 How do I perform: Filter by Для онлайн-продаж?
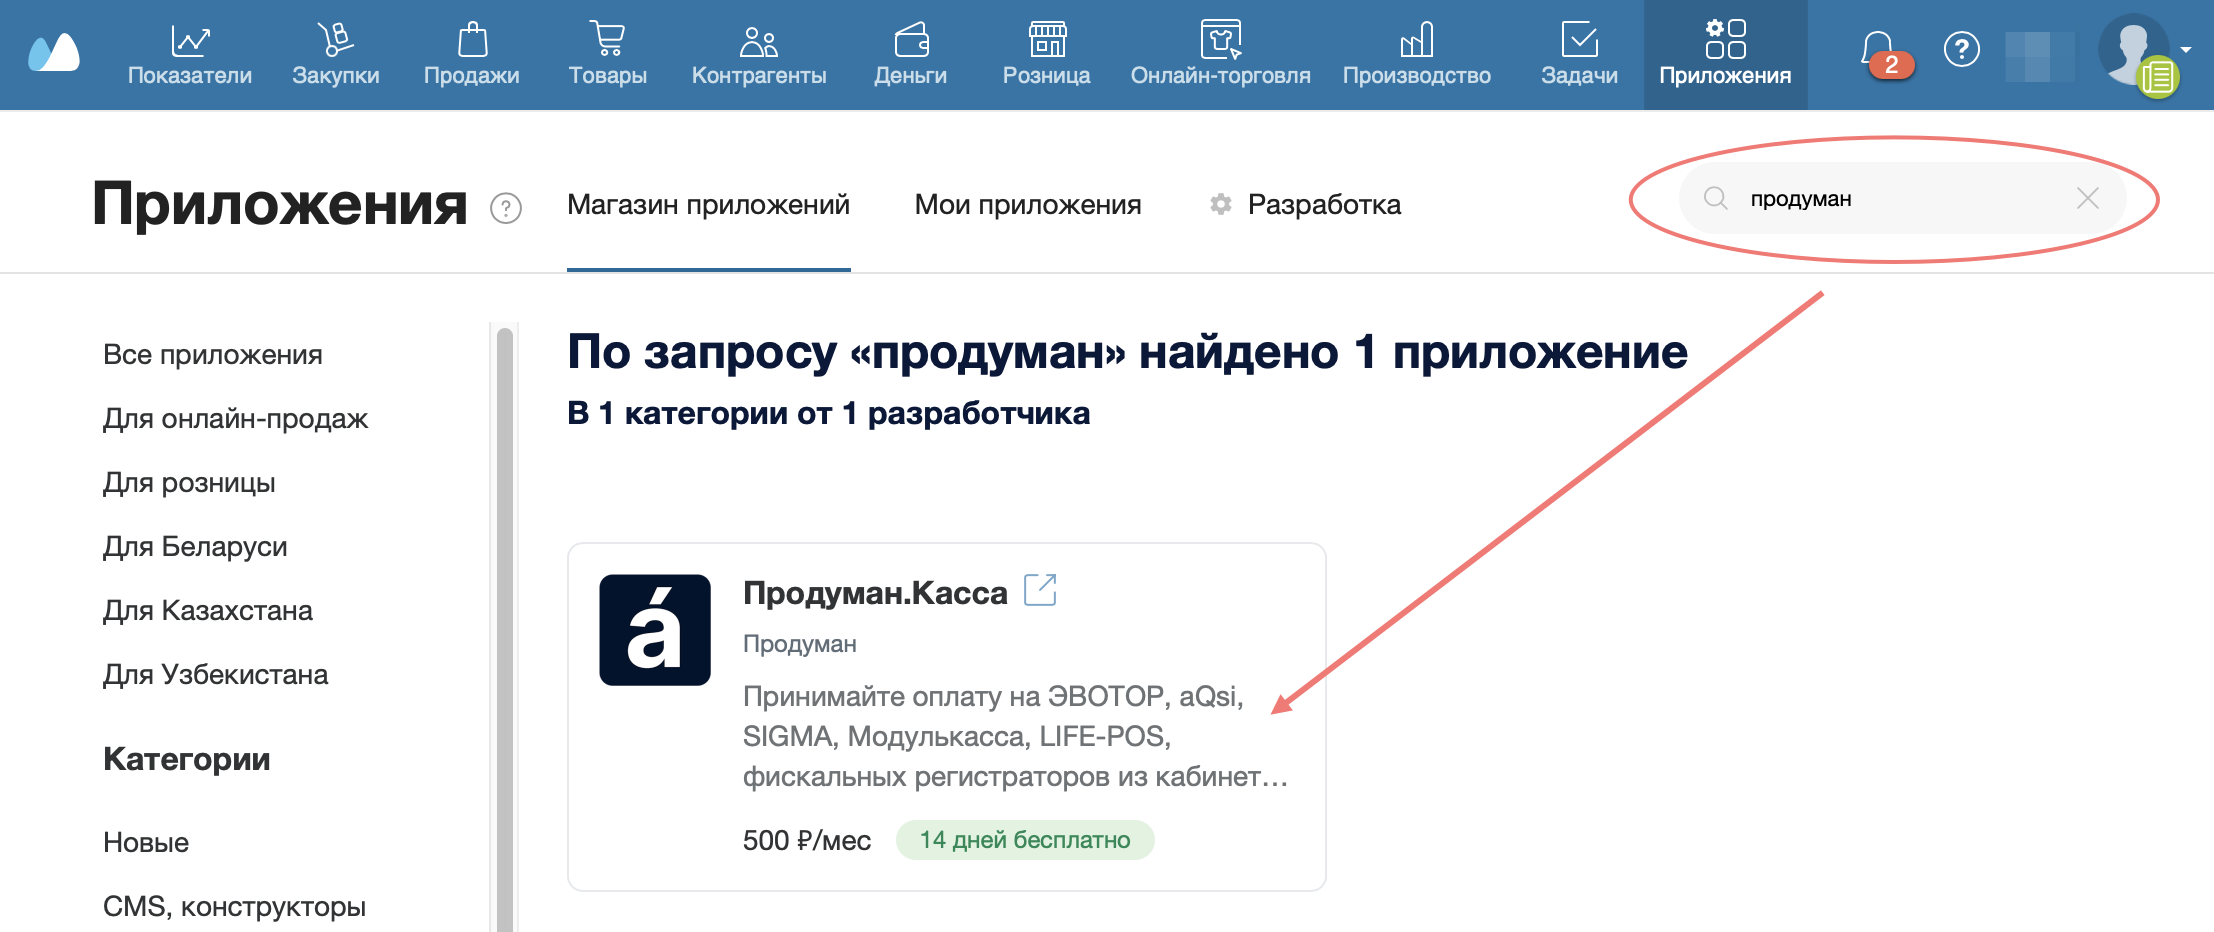pos(236,419)
